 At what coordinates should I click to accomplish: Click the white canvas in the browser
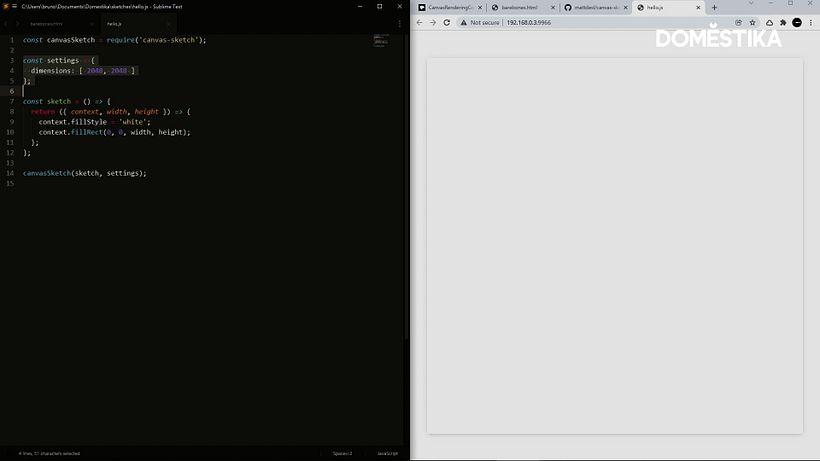click(614, 246)
